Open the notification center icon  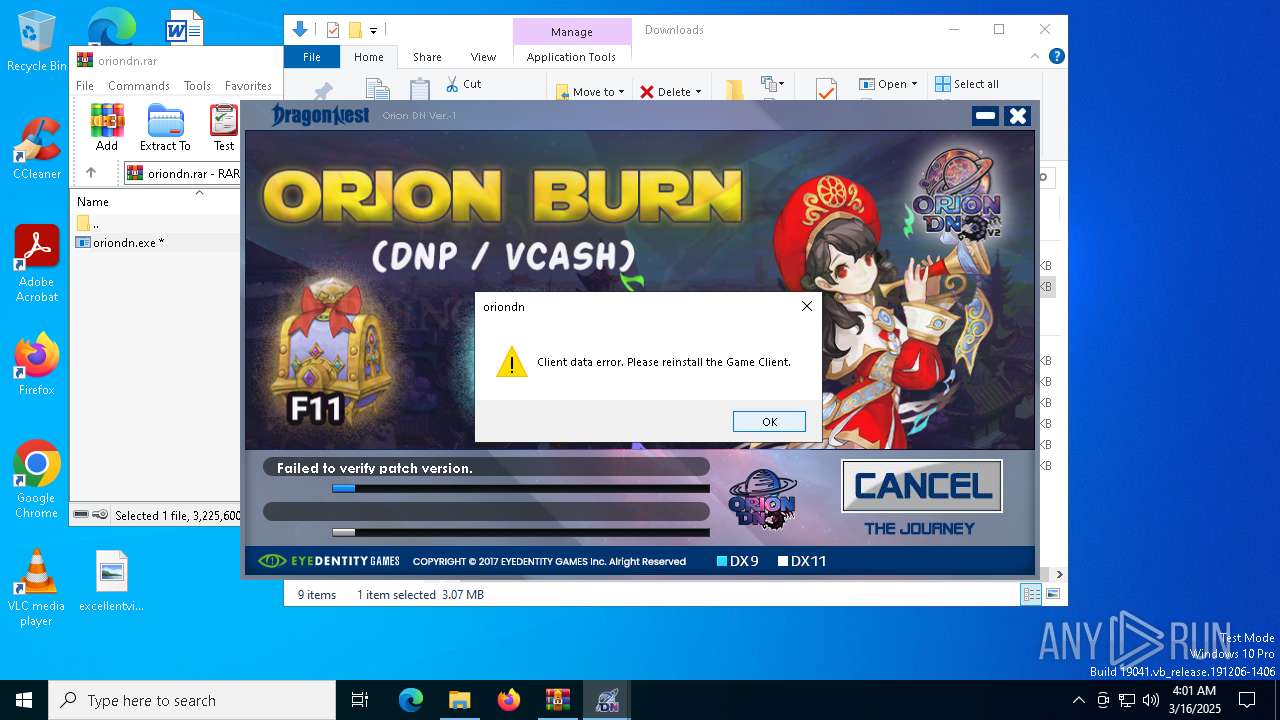click(1247, 700)
